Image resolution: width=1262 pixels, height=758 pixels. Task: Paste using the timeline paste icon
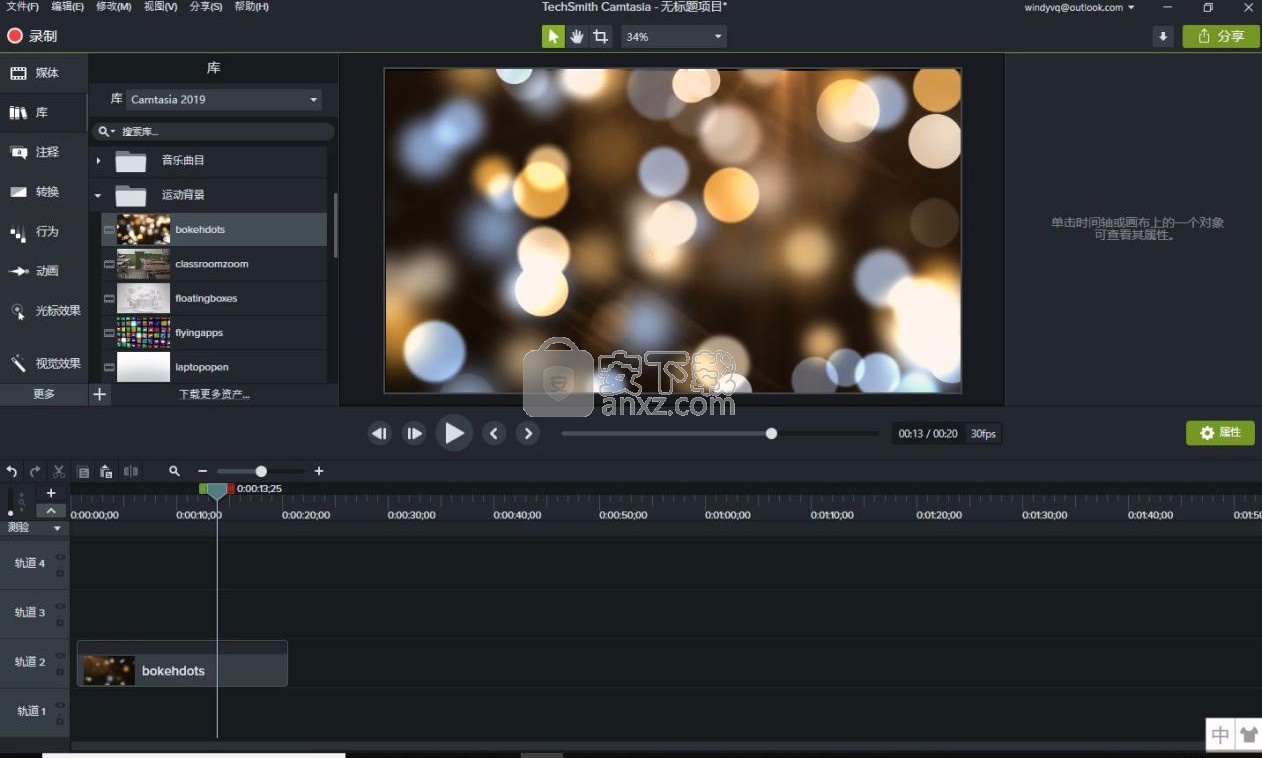pos(106,471)
